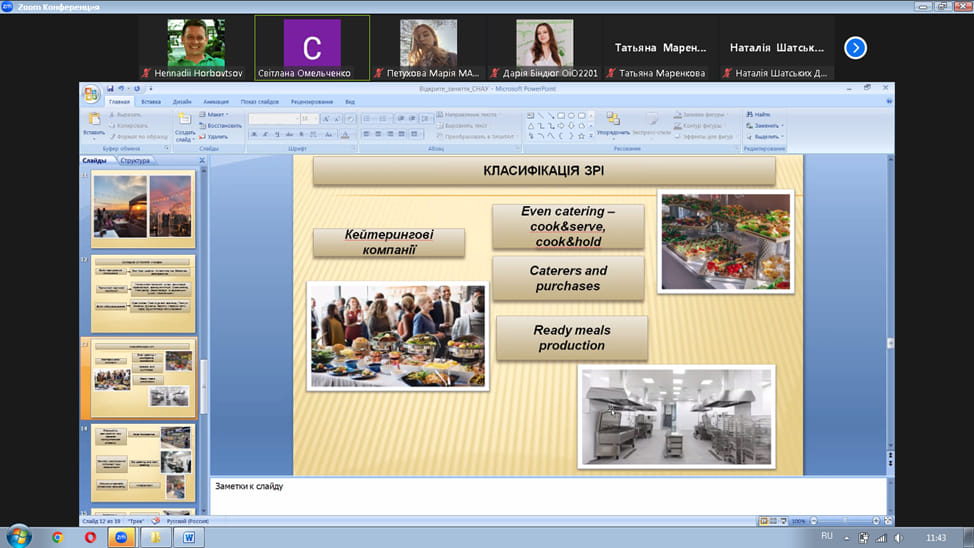Click the Word icon in taskbar
This screenshot has width=974, height=548.
[188, 537]
